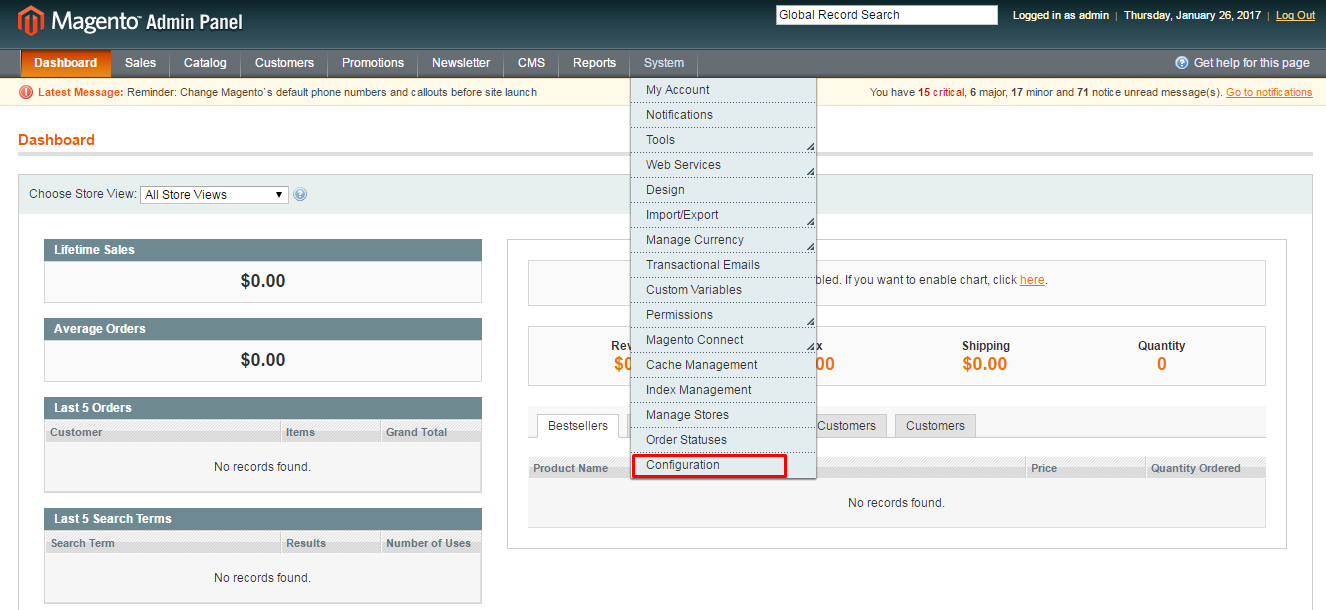Open the Go to notifications link
Image resolution: width=1326 pixels, height=610 pixels.
coord(1268,91)
